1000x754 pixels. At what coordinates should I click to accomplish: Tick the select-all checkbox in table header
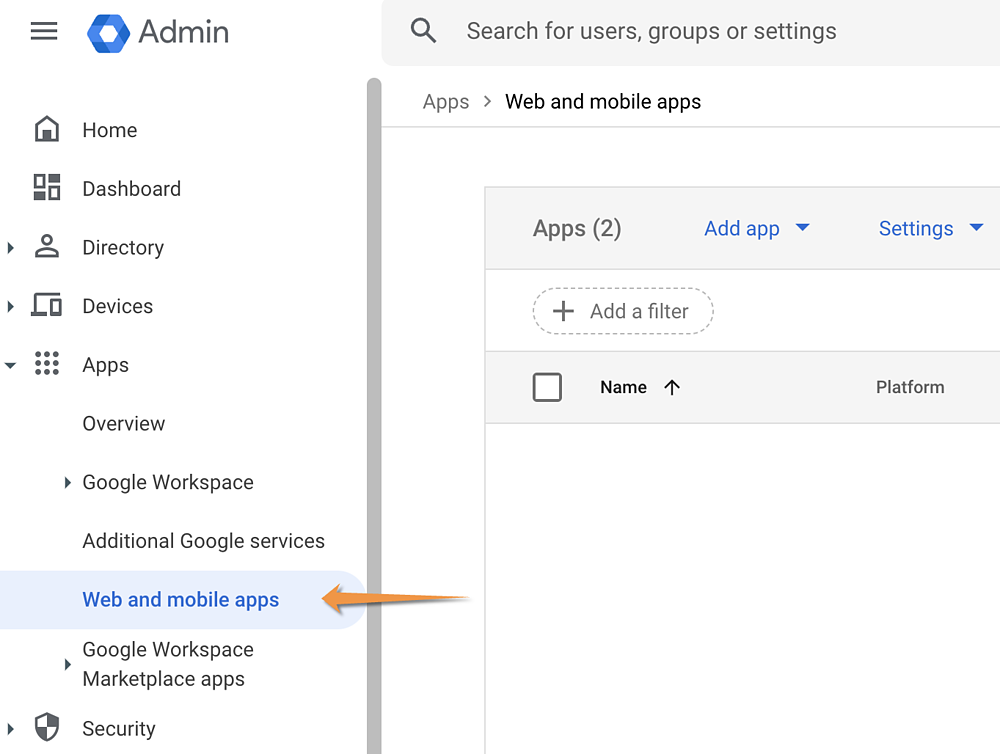pyautogui.click(x=547, y=387)
